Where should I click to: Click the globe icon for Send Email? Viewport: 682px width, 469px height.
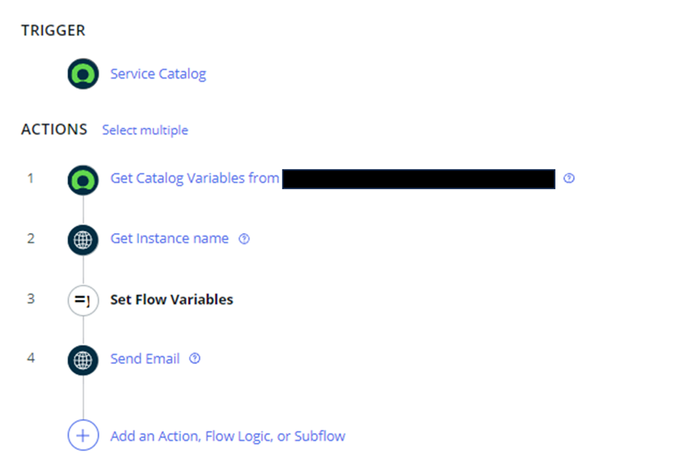[83, 360]
